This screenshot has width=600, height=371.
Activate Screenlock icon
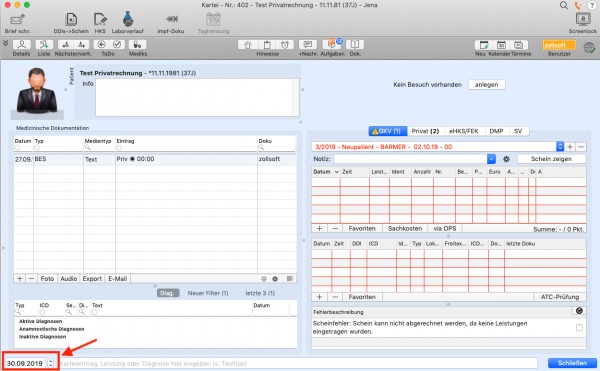tap(583, 19)
